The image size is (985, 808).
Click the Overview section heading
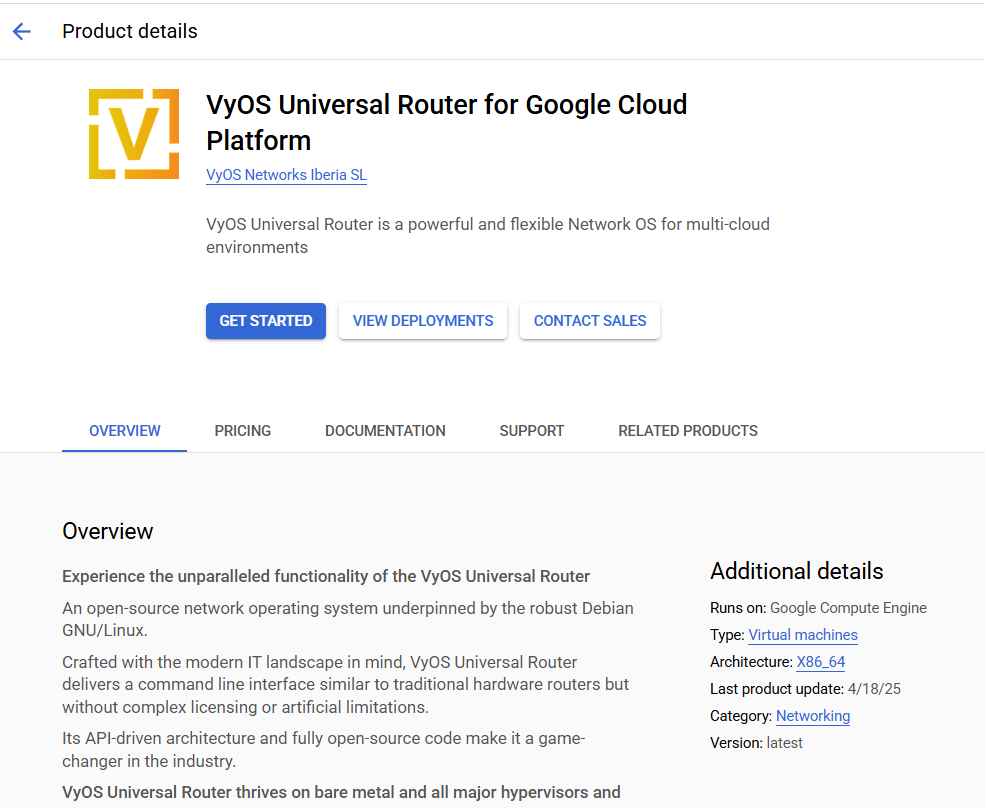(107, 531)
